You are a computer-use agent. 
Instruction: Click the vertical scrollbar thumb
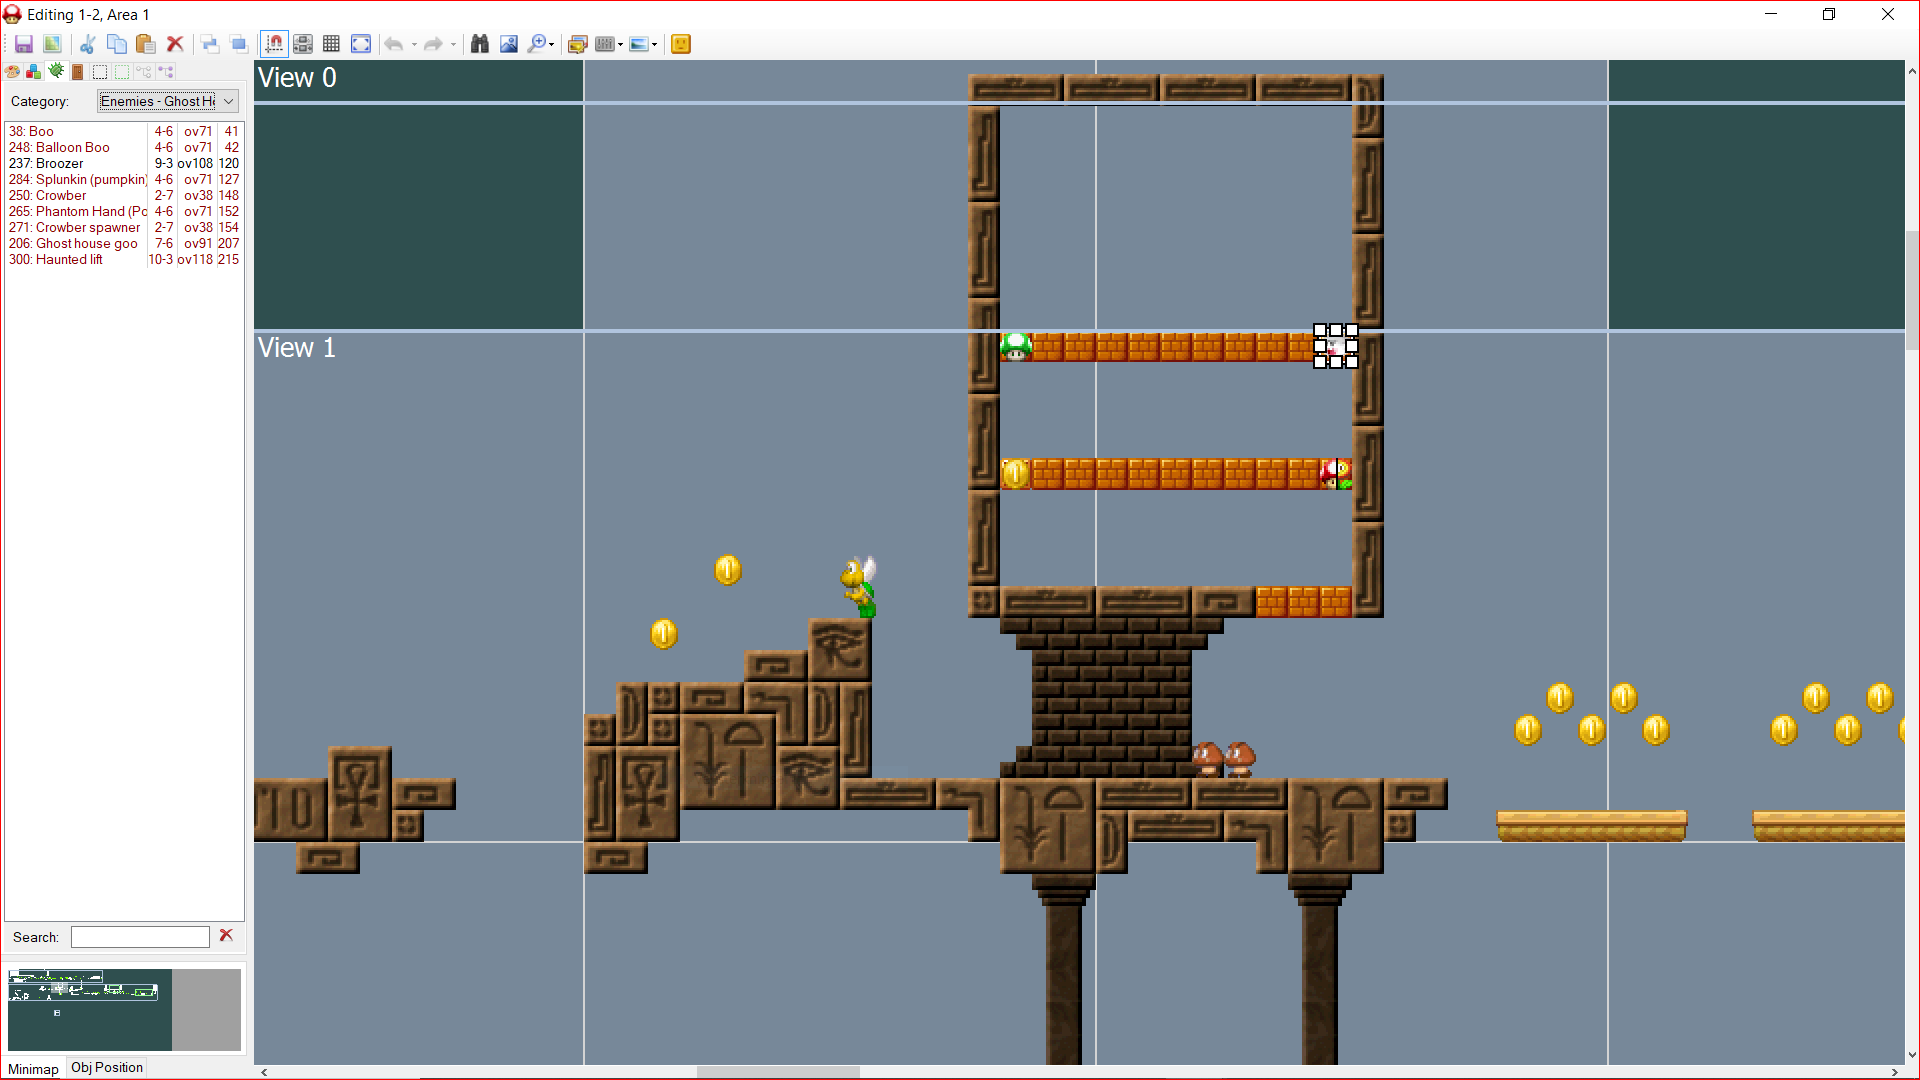point(1912,290)
